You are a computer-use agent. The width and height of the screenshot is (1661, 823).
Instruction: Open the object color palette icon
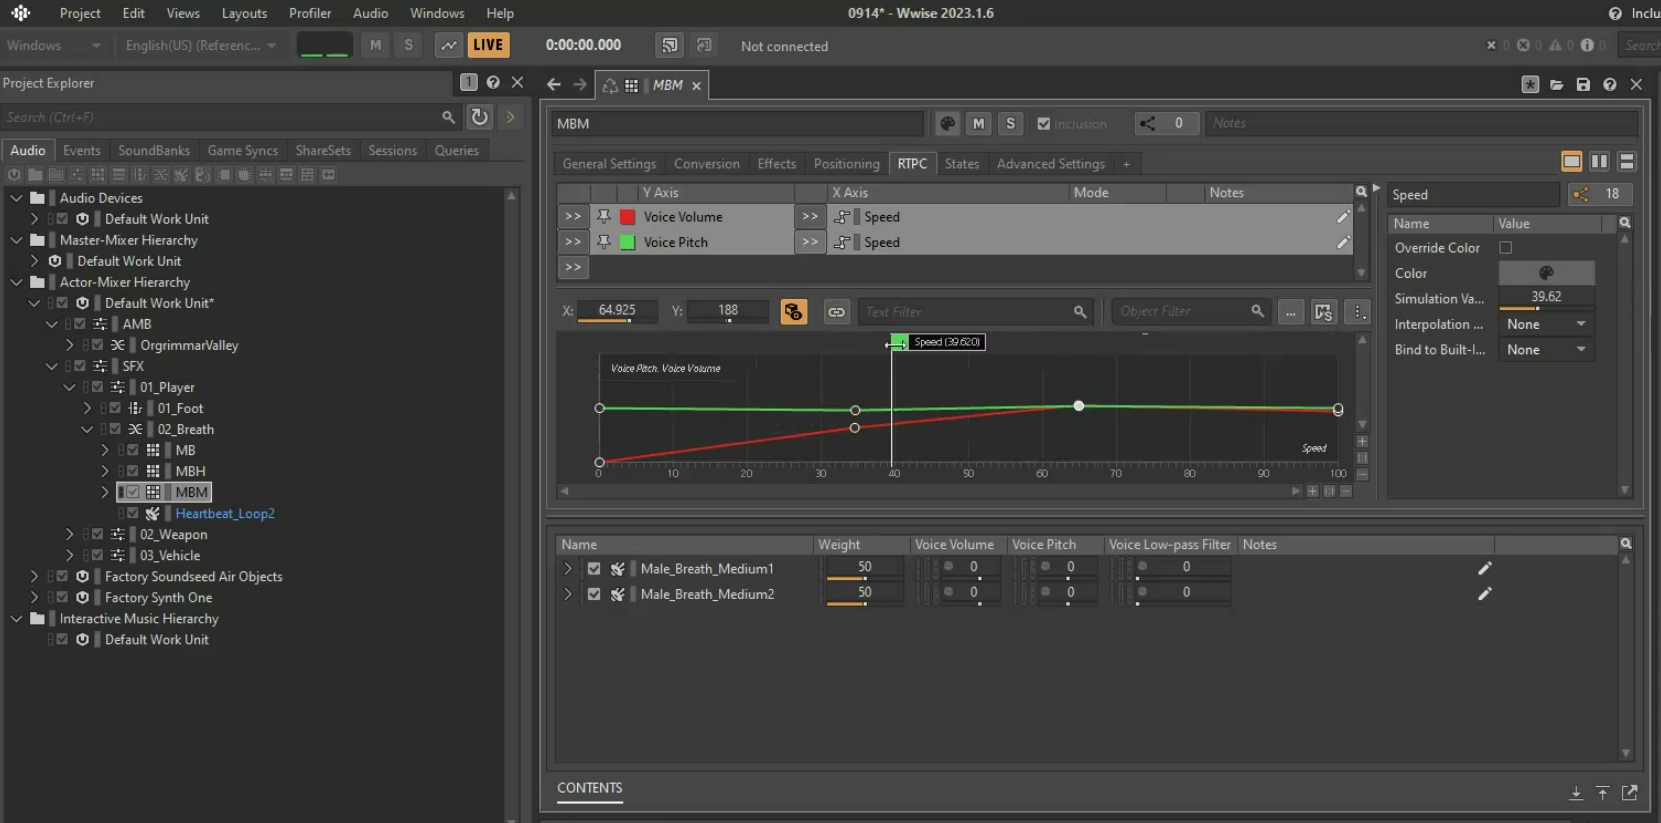(x=948, y=123)
